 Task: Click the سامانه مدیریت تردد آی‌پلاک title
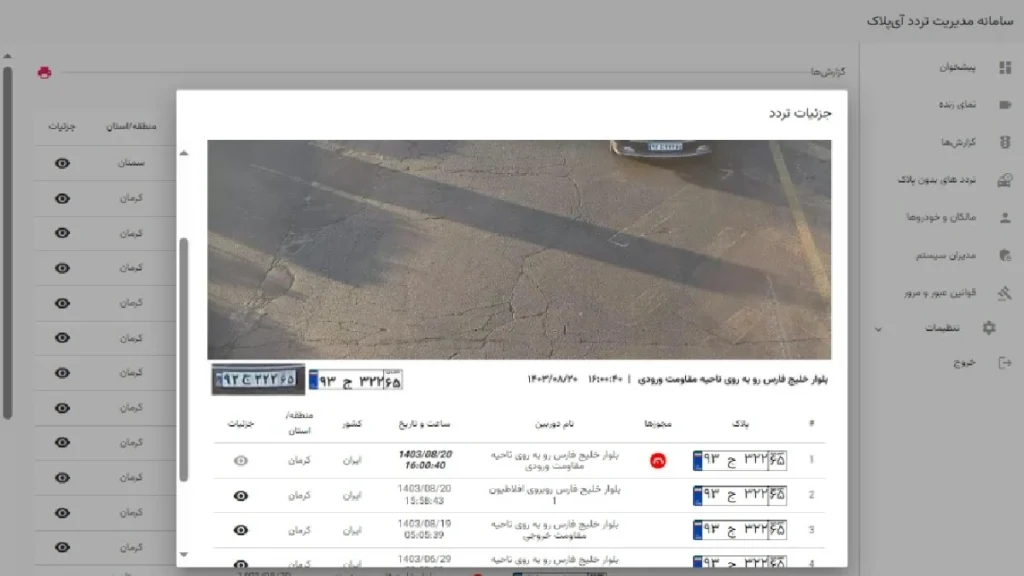tap(940, 21)
